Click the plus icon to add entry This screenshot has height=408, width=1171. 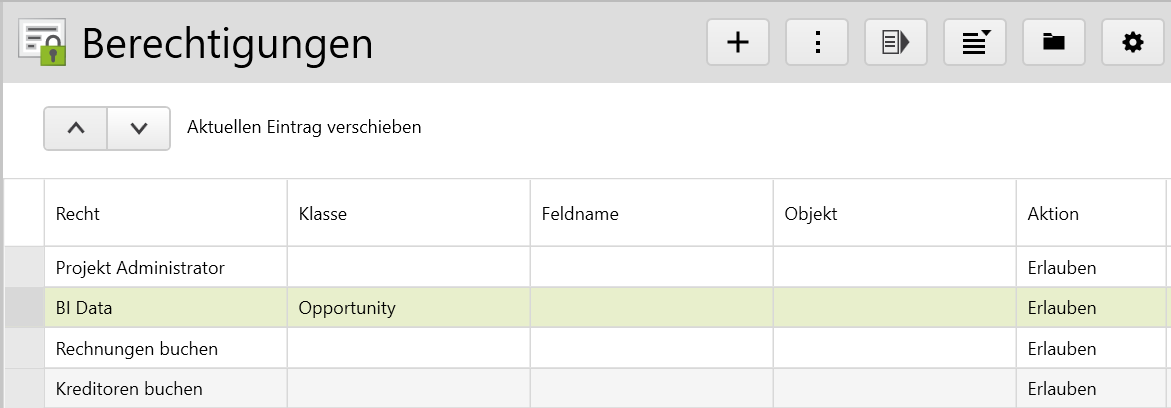click(738, 43)
